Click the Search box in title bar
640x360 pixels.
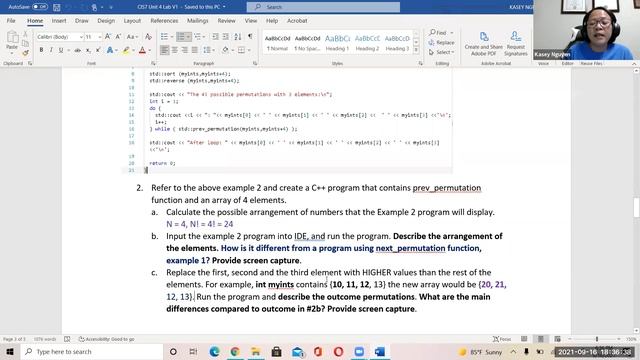tap(323, 7)
